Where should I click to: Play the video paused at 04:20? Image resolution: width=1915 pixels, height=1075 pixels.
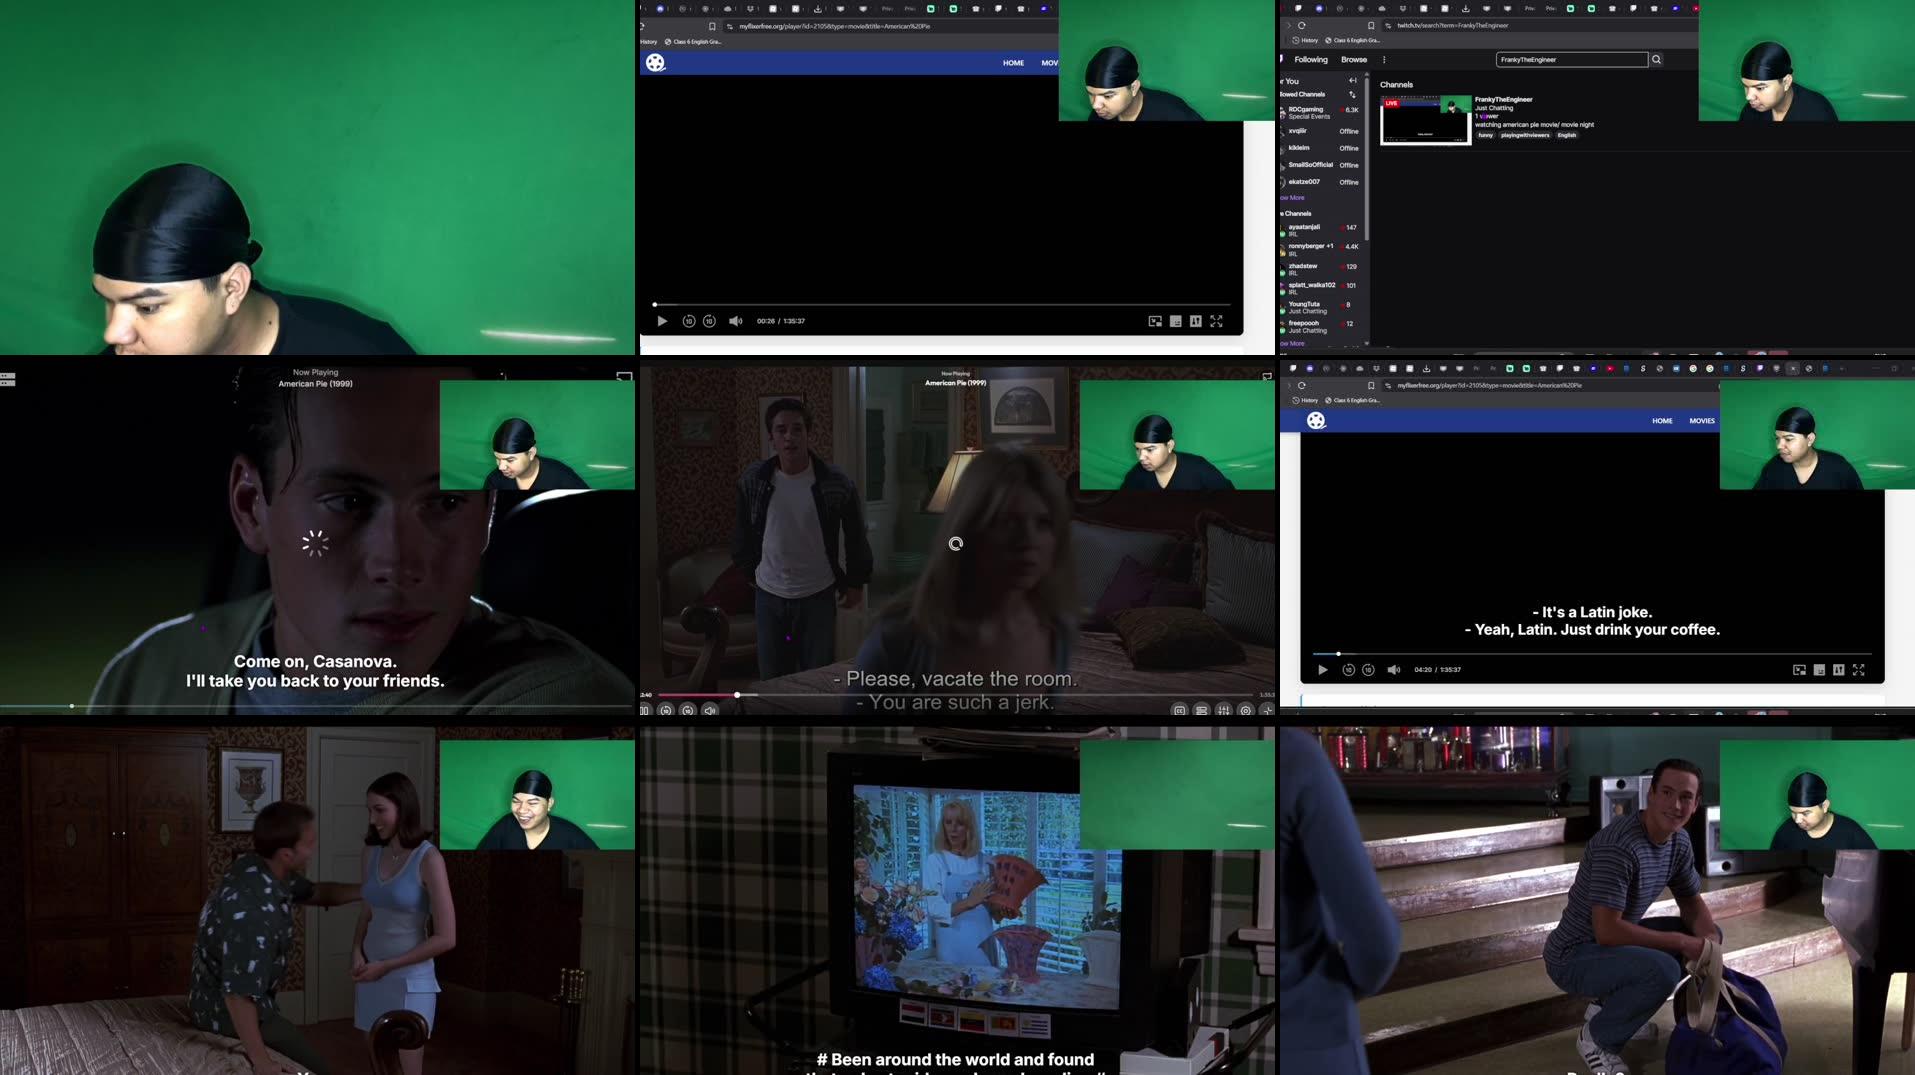coord(1322,670)
